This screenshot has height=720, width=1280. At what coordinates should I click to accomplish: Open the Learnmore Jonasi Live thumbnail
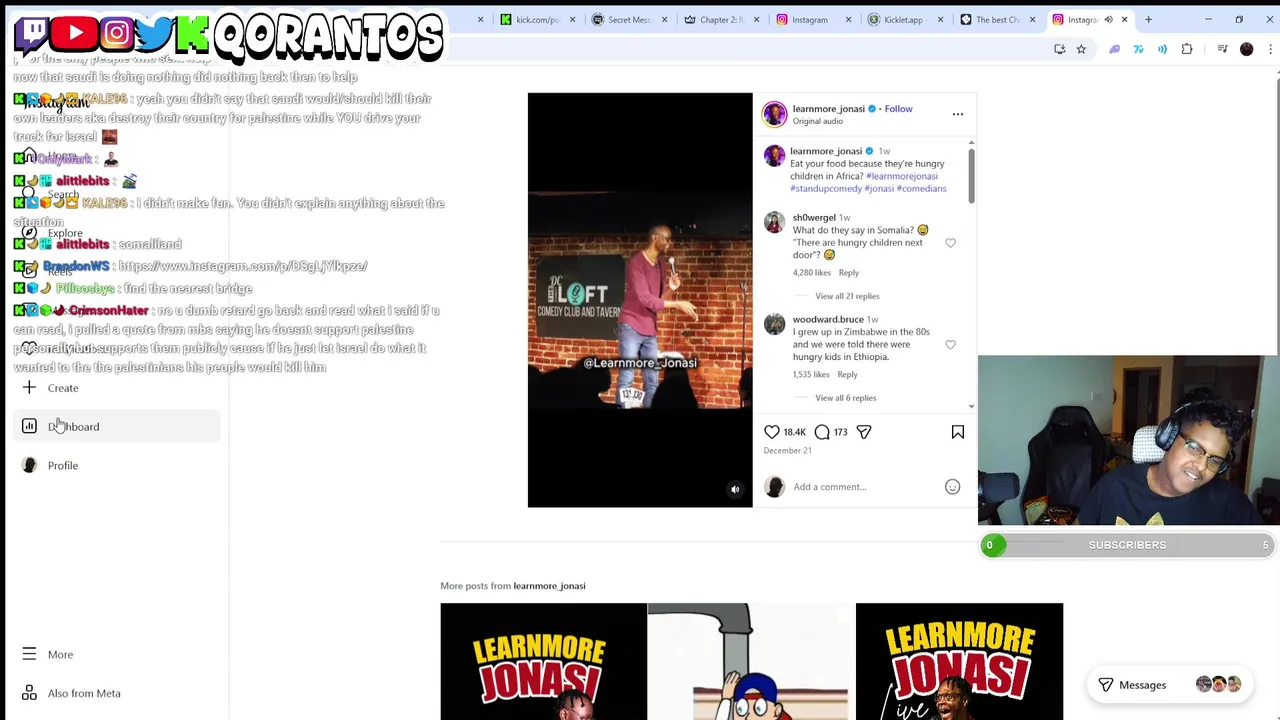[959, 661]
